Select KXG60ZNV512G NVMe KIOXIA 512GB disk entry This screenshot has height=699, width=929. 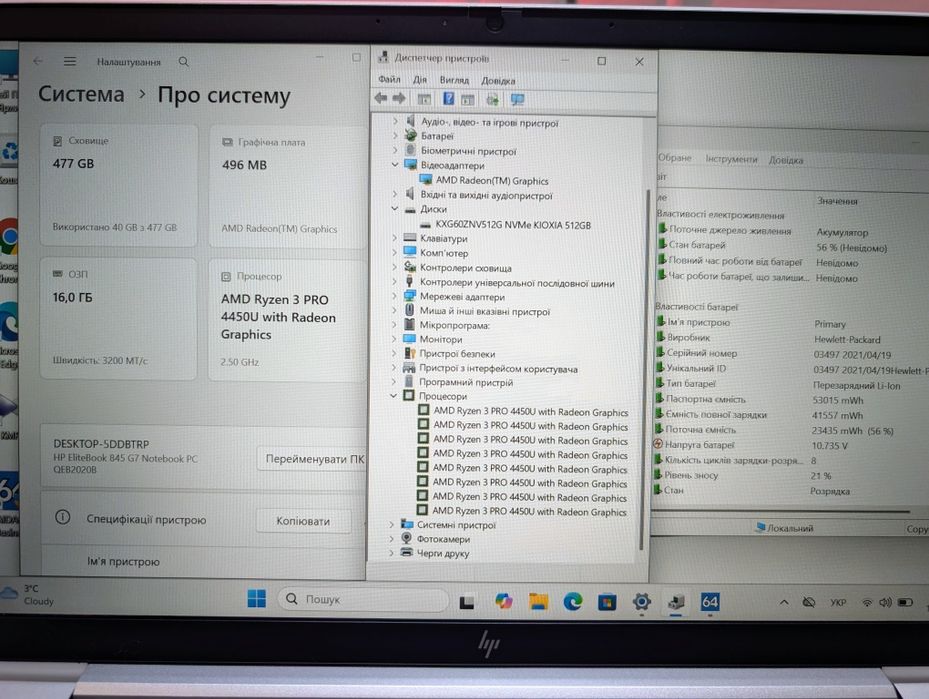pos(513,225)
